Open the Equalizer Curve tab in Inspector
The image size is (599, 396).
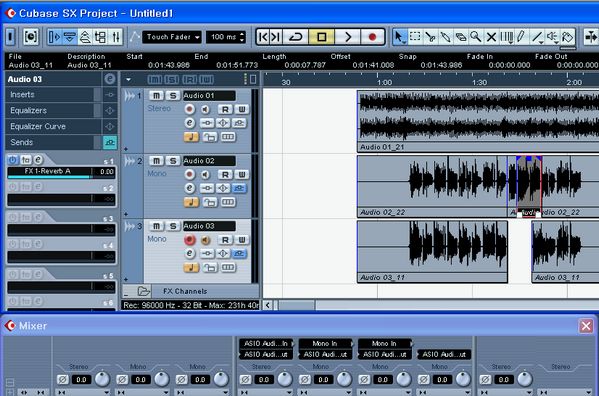[53, 126]
